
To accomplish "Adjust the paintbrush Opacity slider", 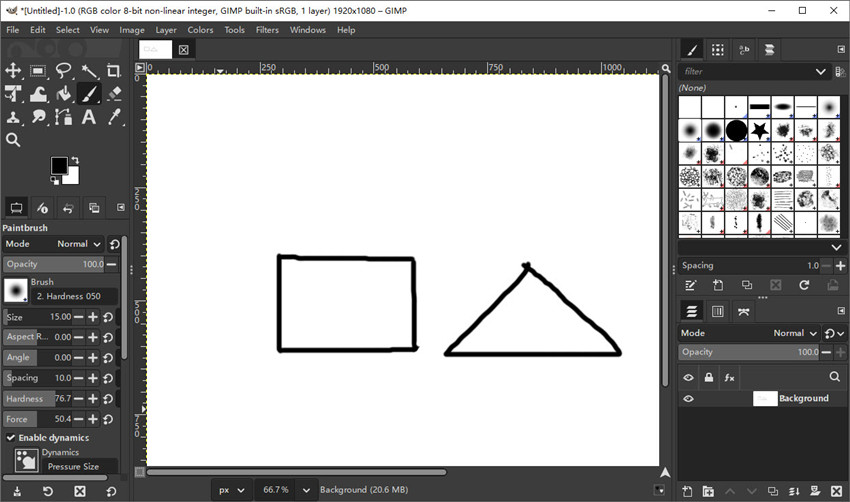I will [54, 264].
